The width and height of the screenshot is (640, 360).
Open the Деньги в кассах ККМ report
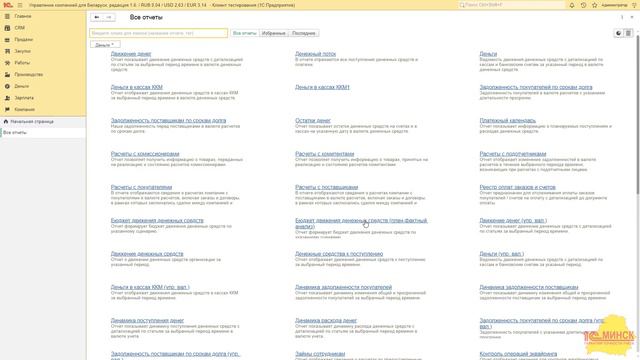point(136,87)
